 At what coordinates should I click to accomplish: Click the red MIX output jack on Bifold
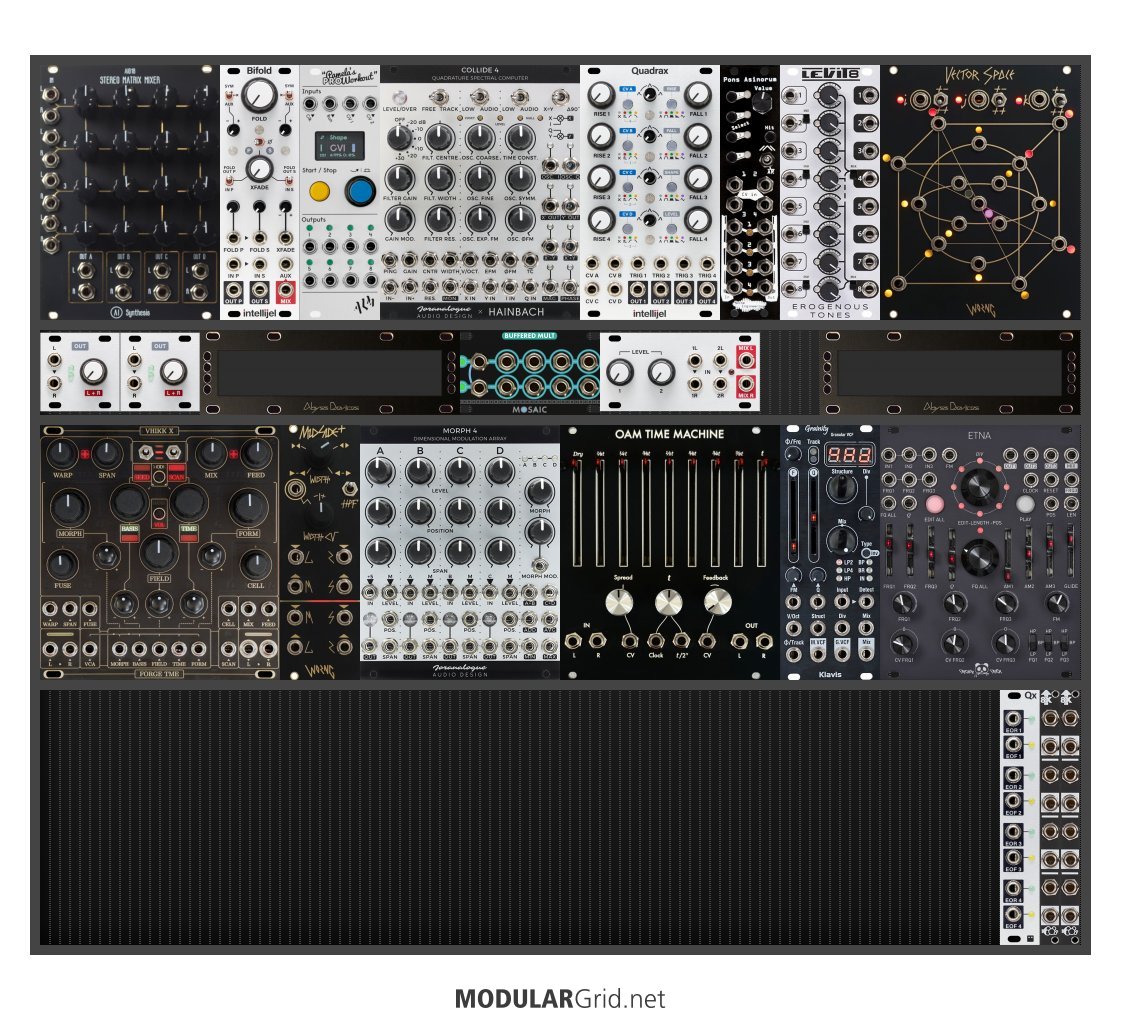(x=285, y=290)
